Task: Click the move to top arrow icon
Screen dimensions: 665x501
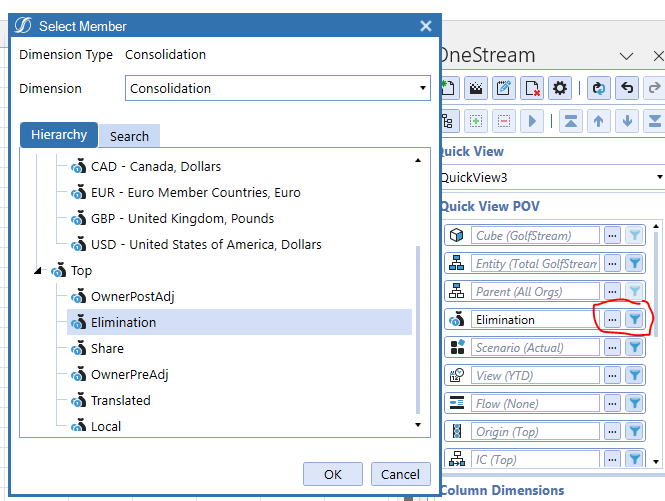Action: click(570, 121)
